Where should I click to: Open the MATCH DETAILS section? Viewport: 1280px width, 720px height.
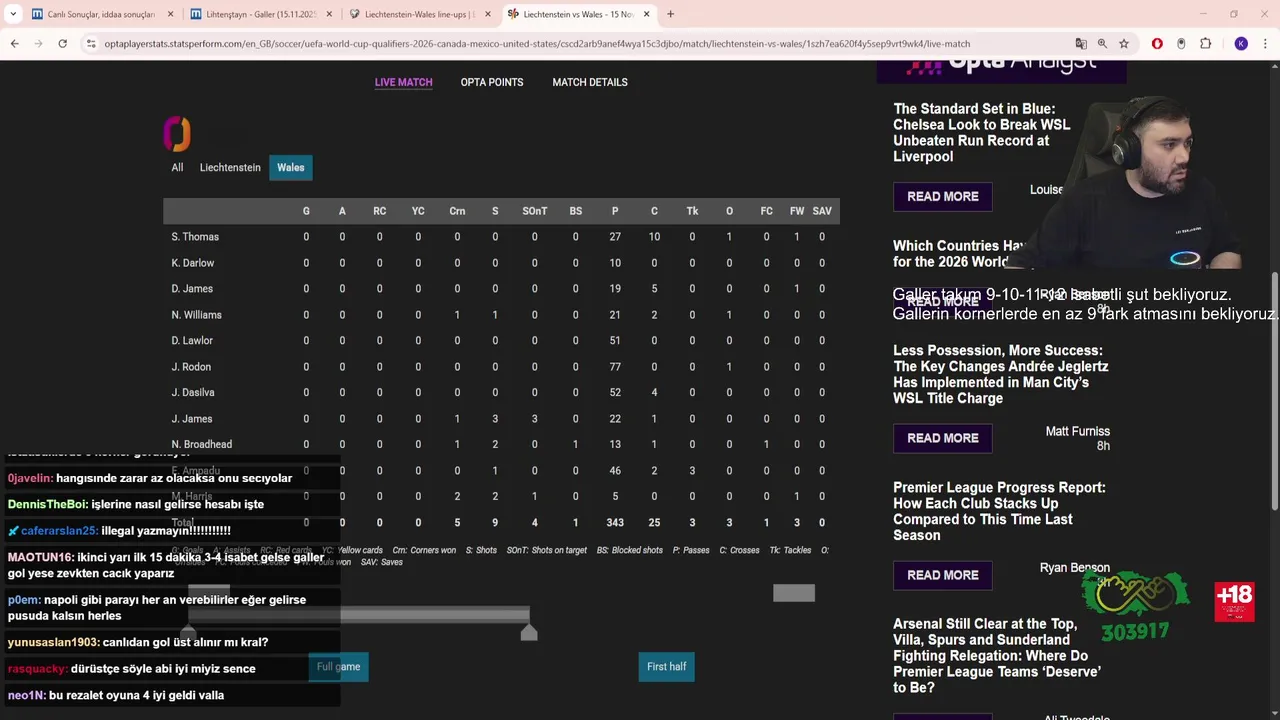click(x=590, y=82)
